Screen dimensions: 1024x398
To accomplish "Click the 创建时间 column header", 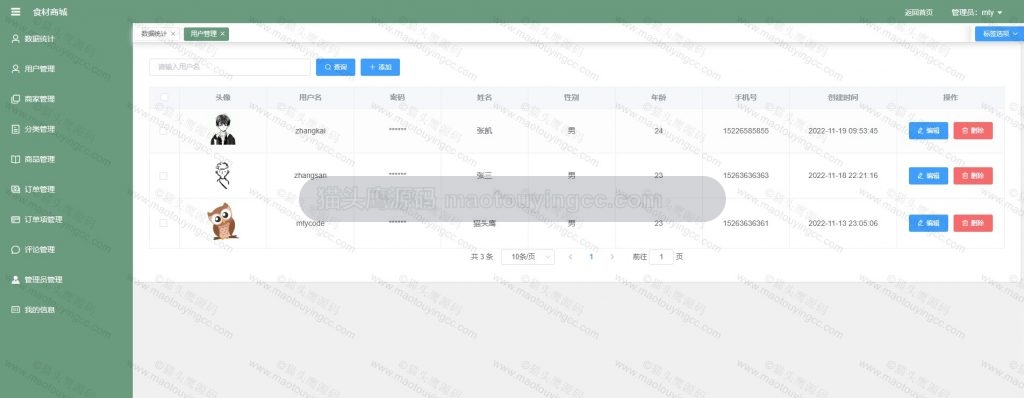I will [842, 97].
